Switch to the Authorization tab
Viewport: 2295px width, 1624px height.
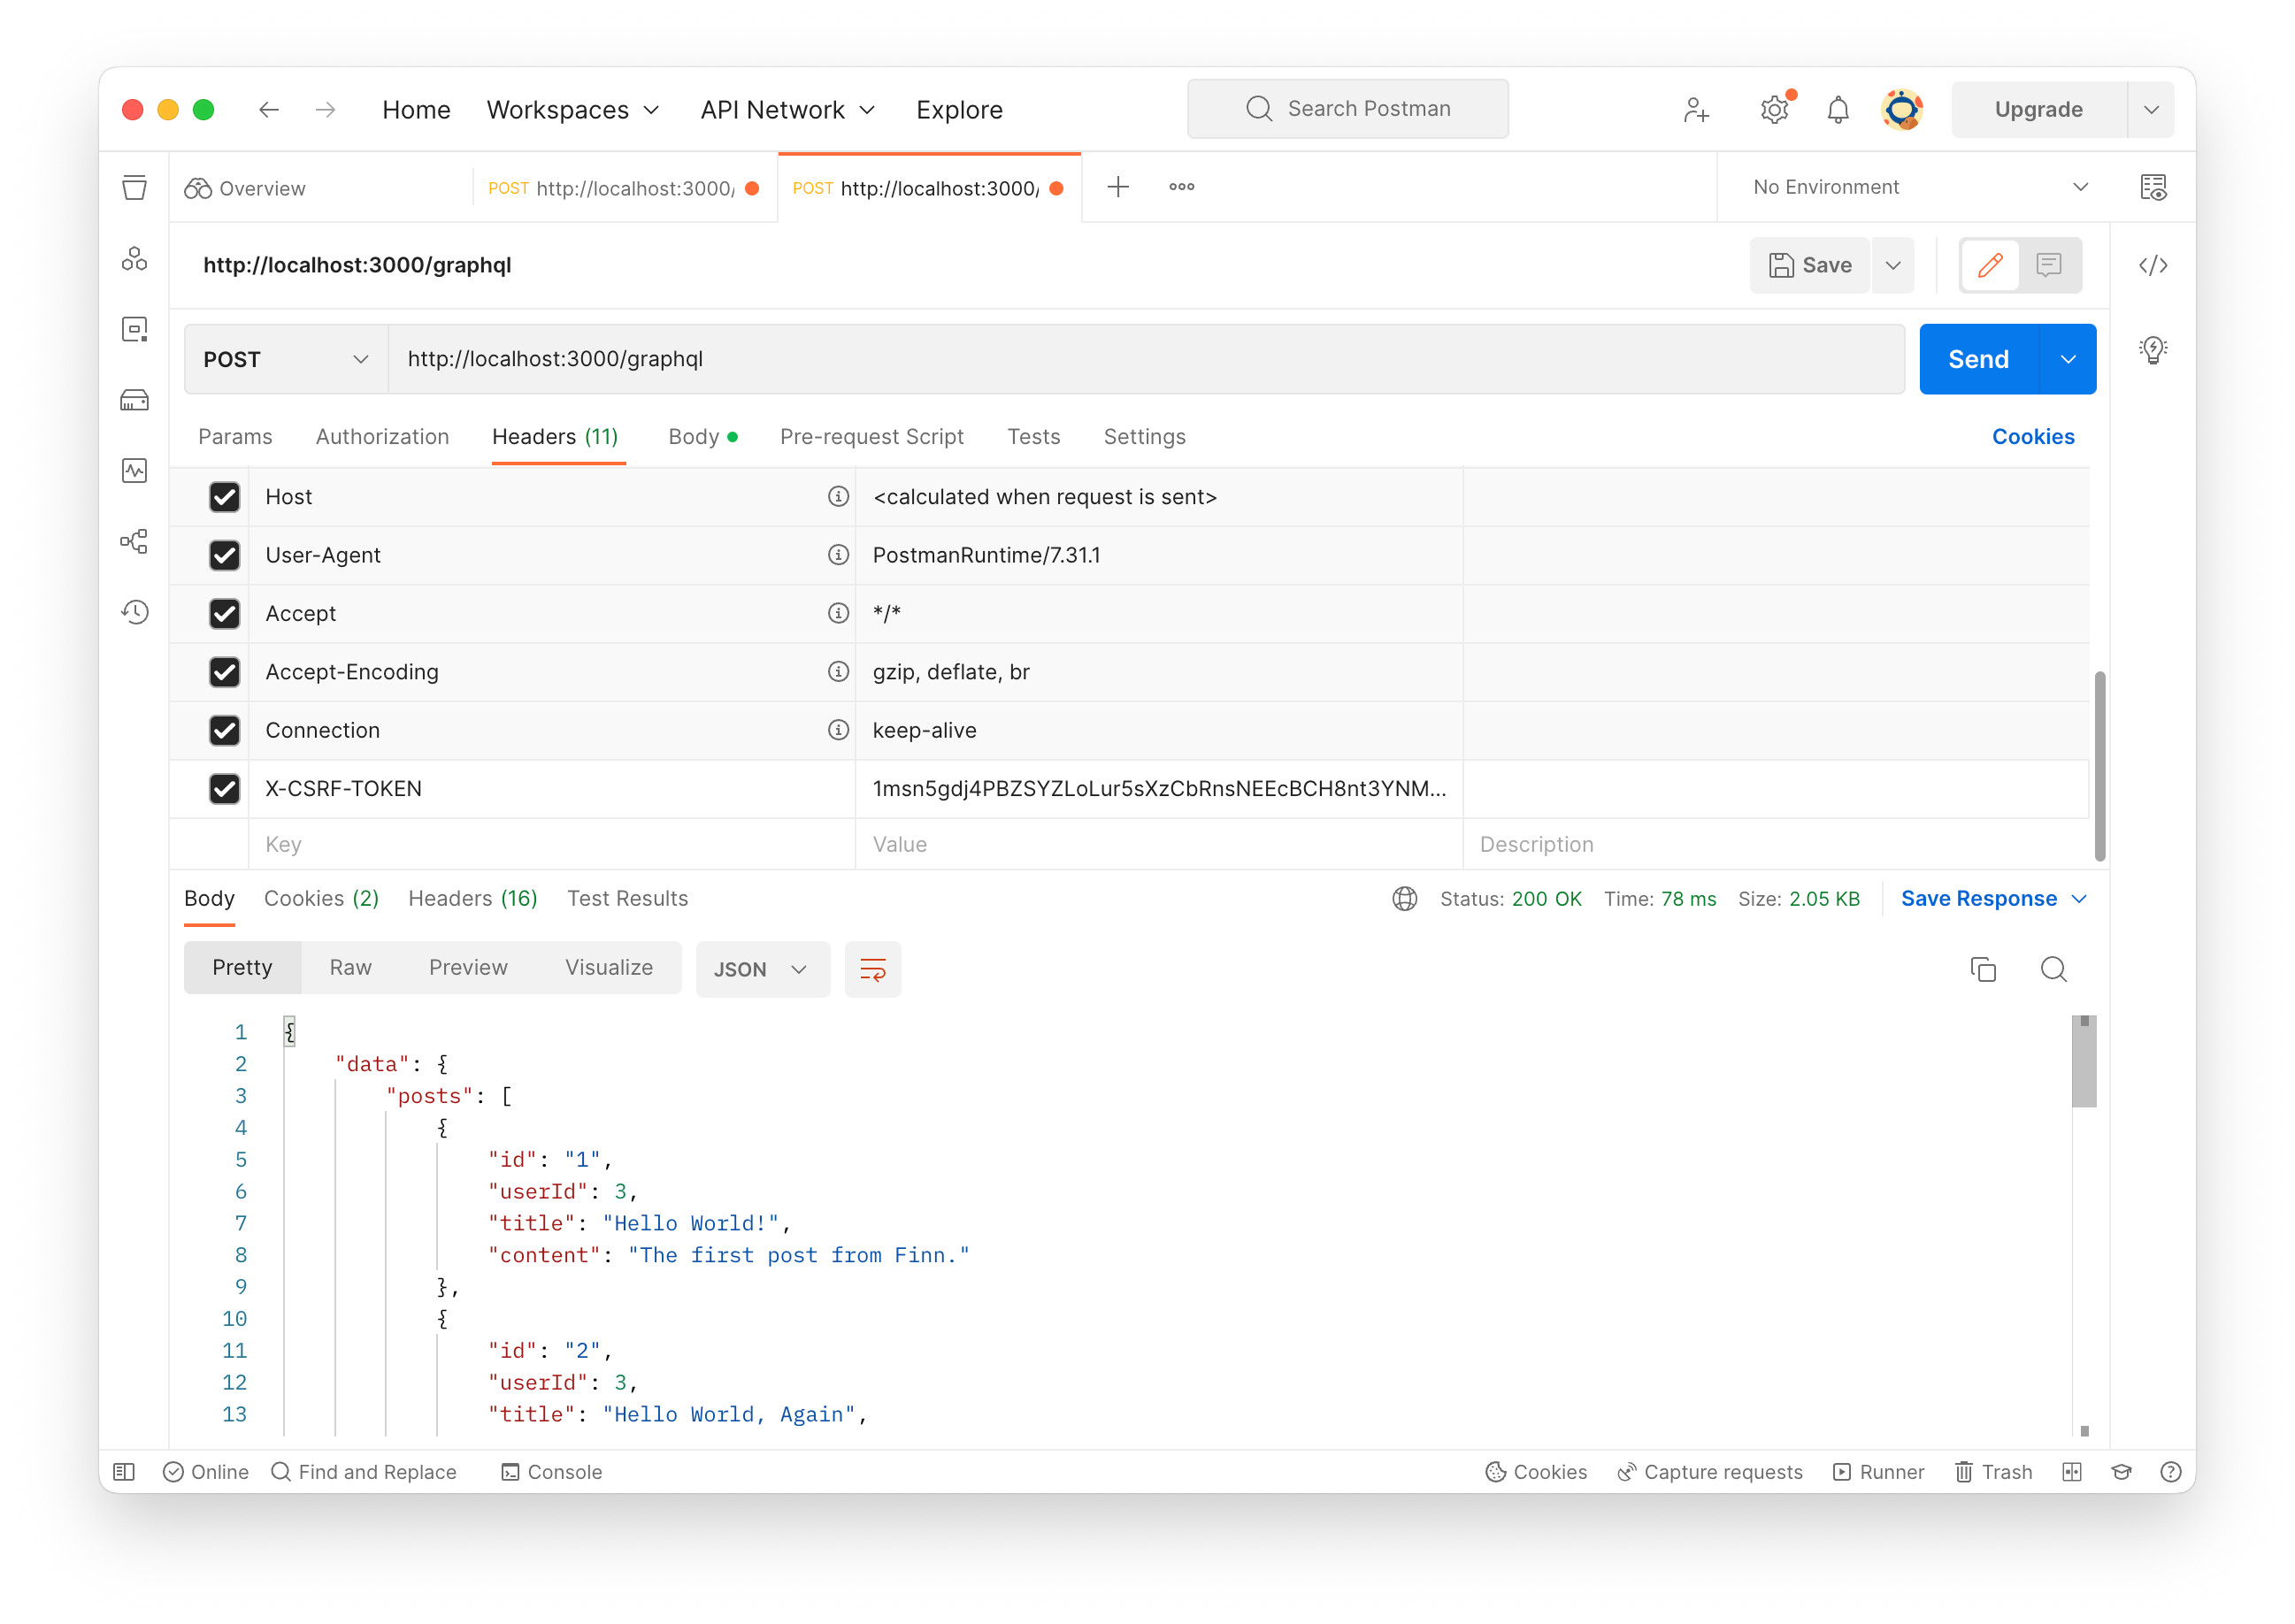tap(382, 436)
